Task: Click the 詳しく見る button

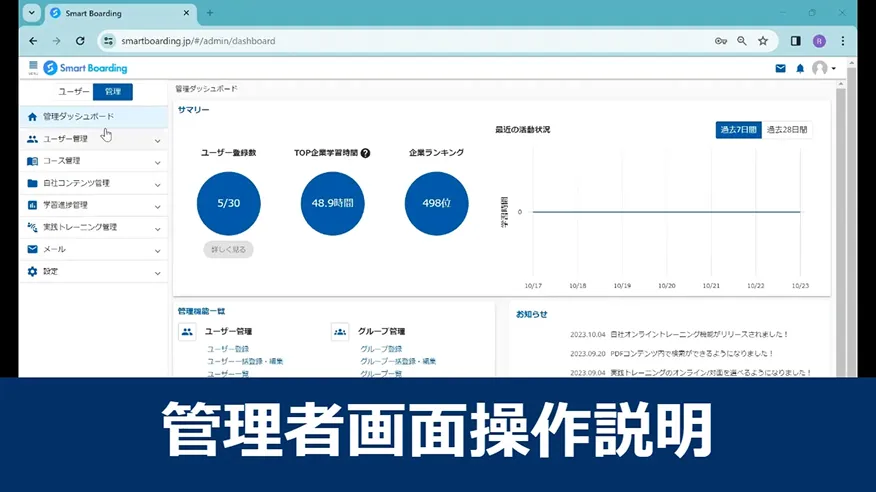Action: coord(228,249)
